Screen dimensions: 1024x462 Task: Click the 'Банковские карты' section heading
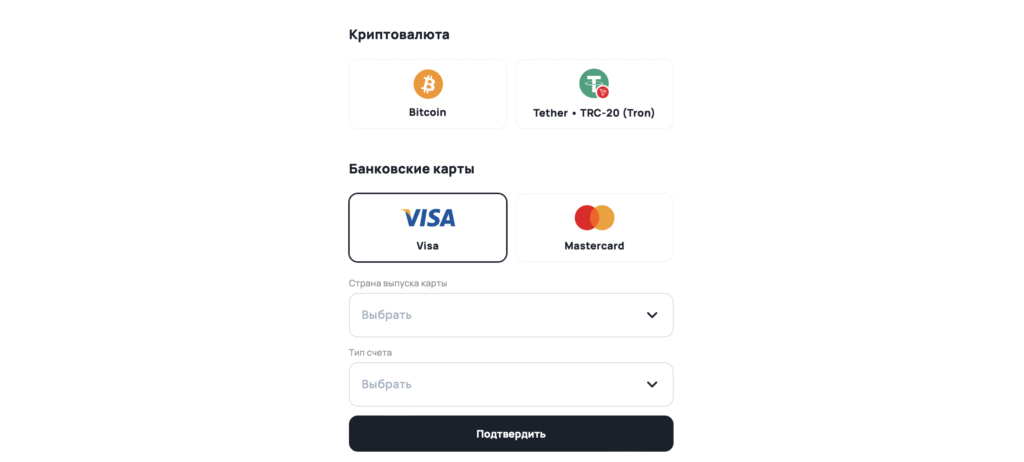click(411, 168)
